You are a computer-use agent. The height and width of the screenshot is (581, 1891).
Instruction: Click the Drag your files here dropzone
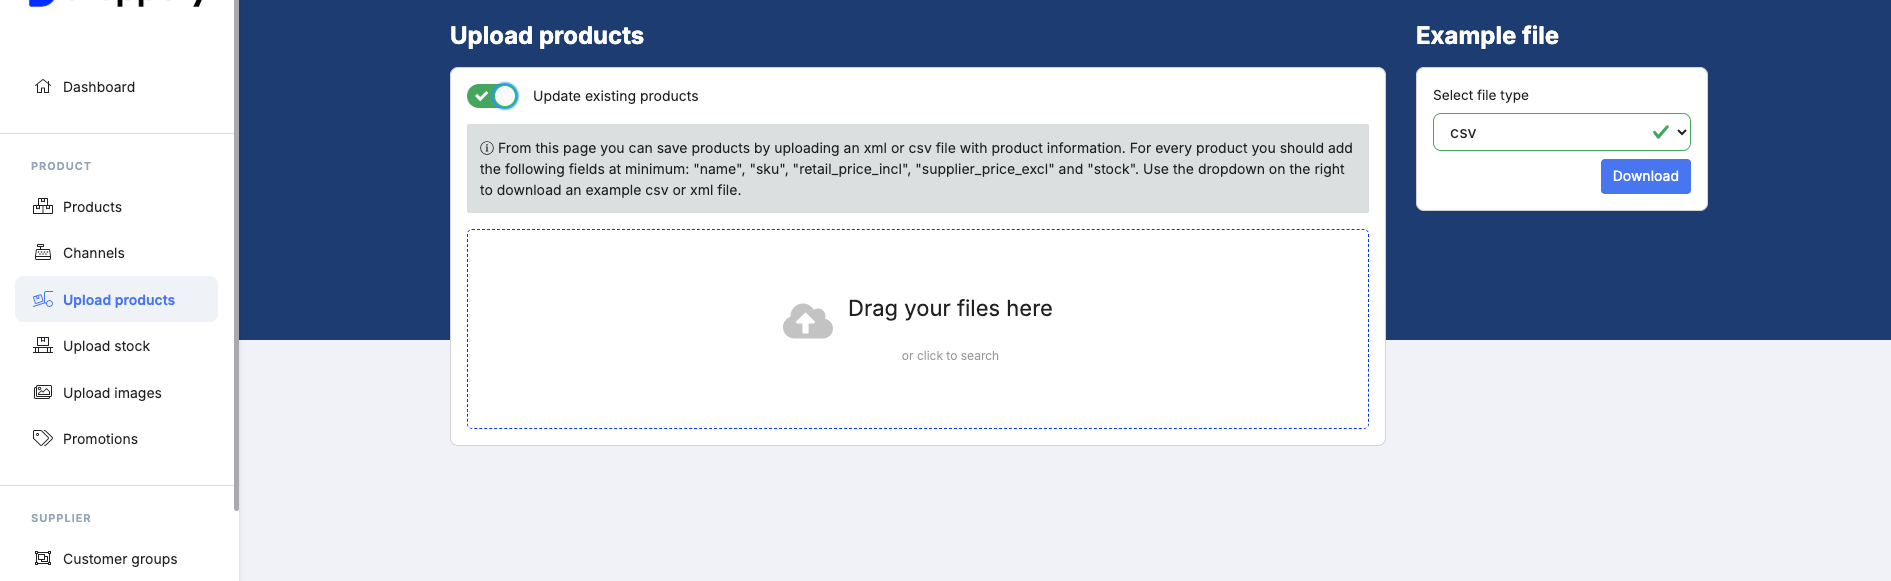click(918, 329)
